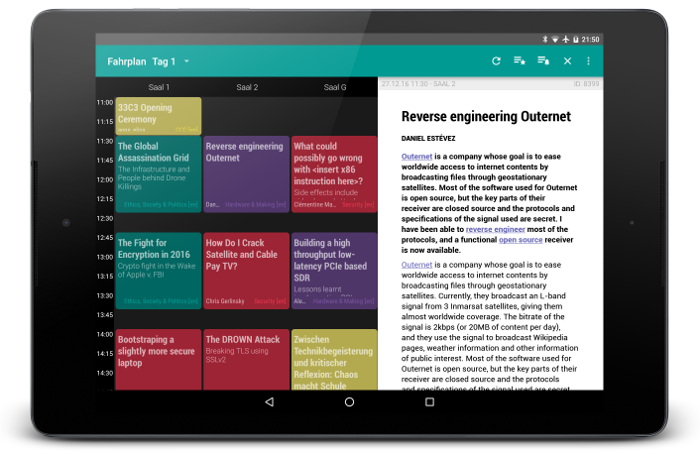Tap the Android recent apps button
Viewport: 700px width, 454px height.
pyautogui.click(x=429, y=402)
